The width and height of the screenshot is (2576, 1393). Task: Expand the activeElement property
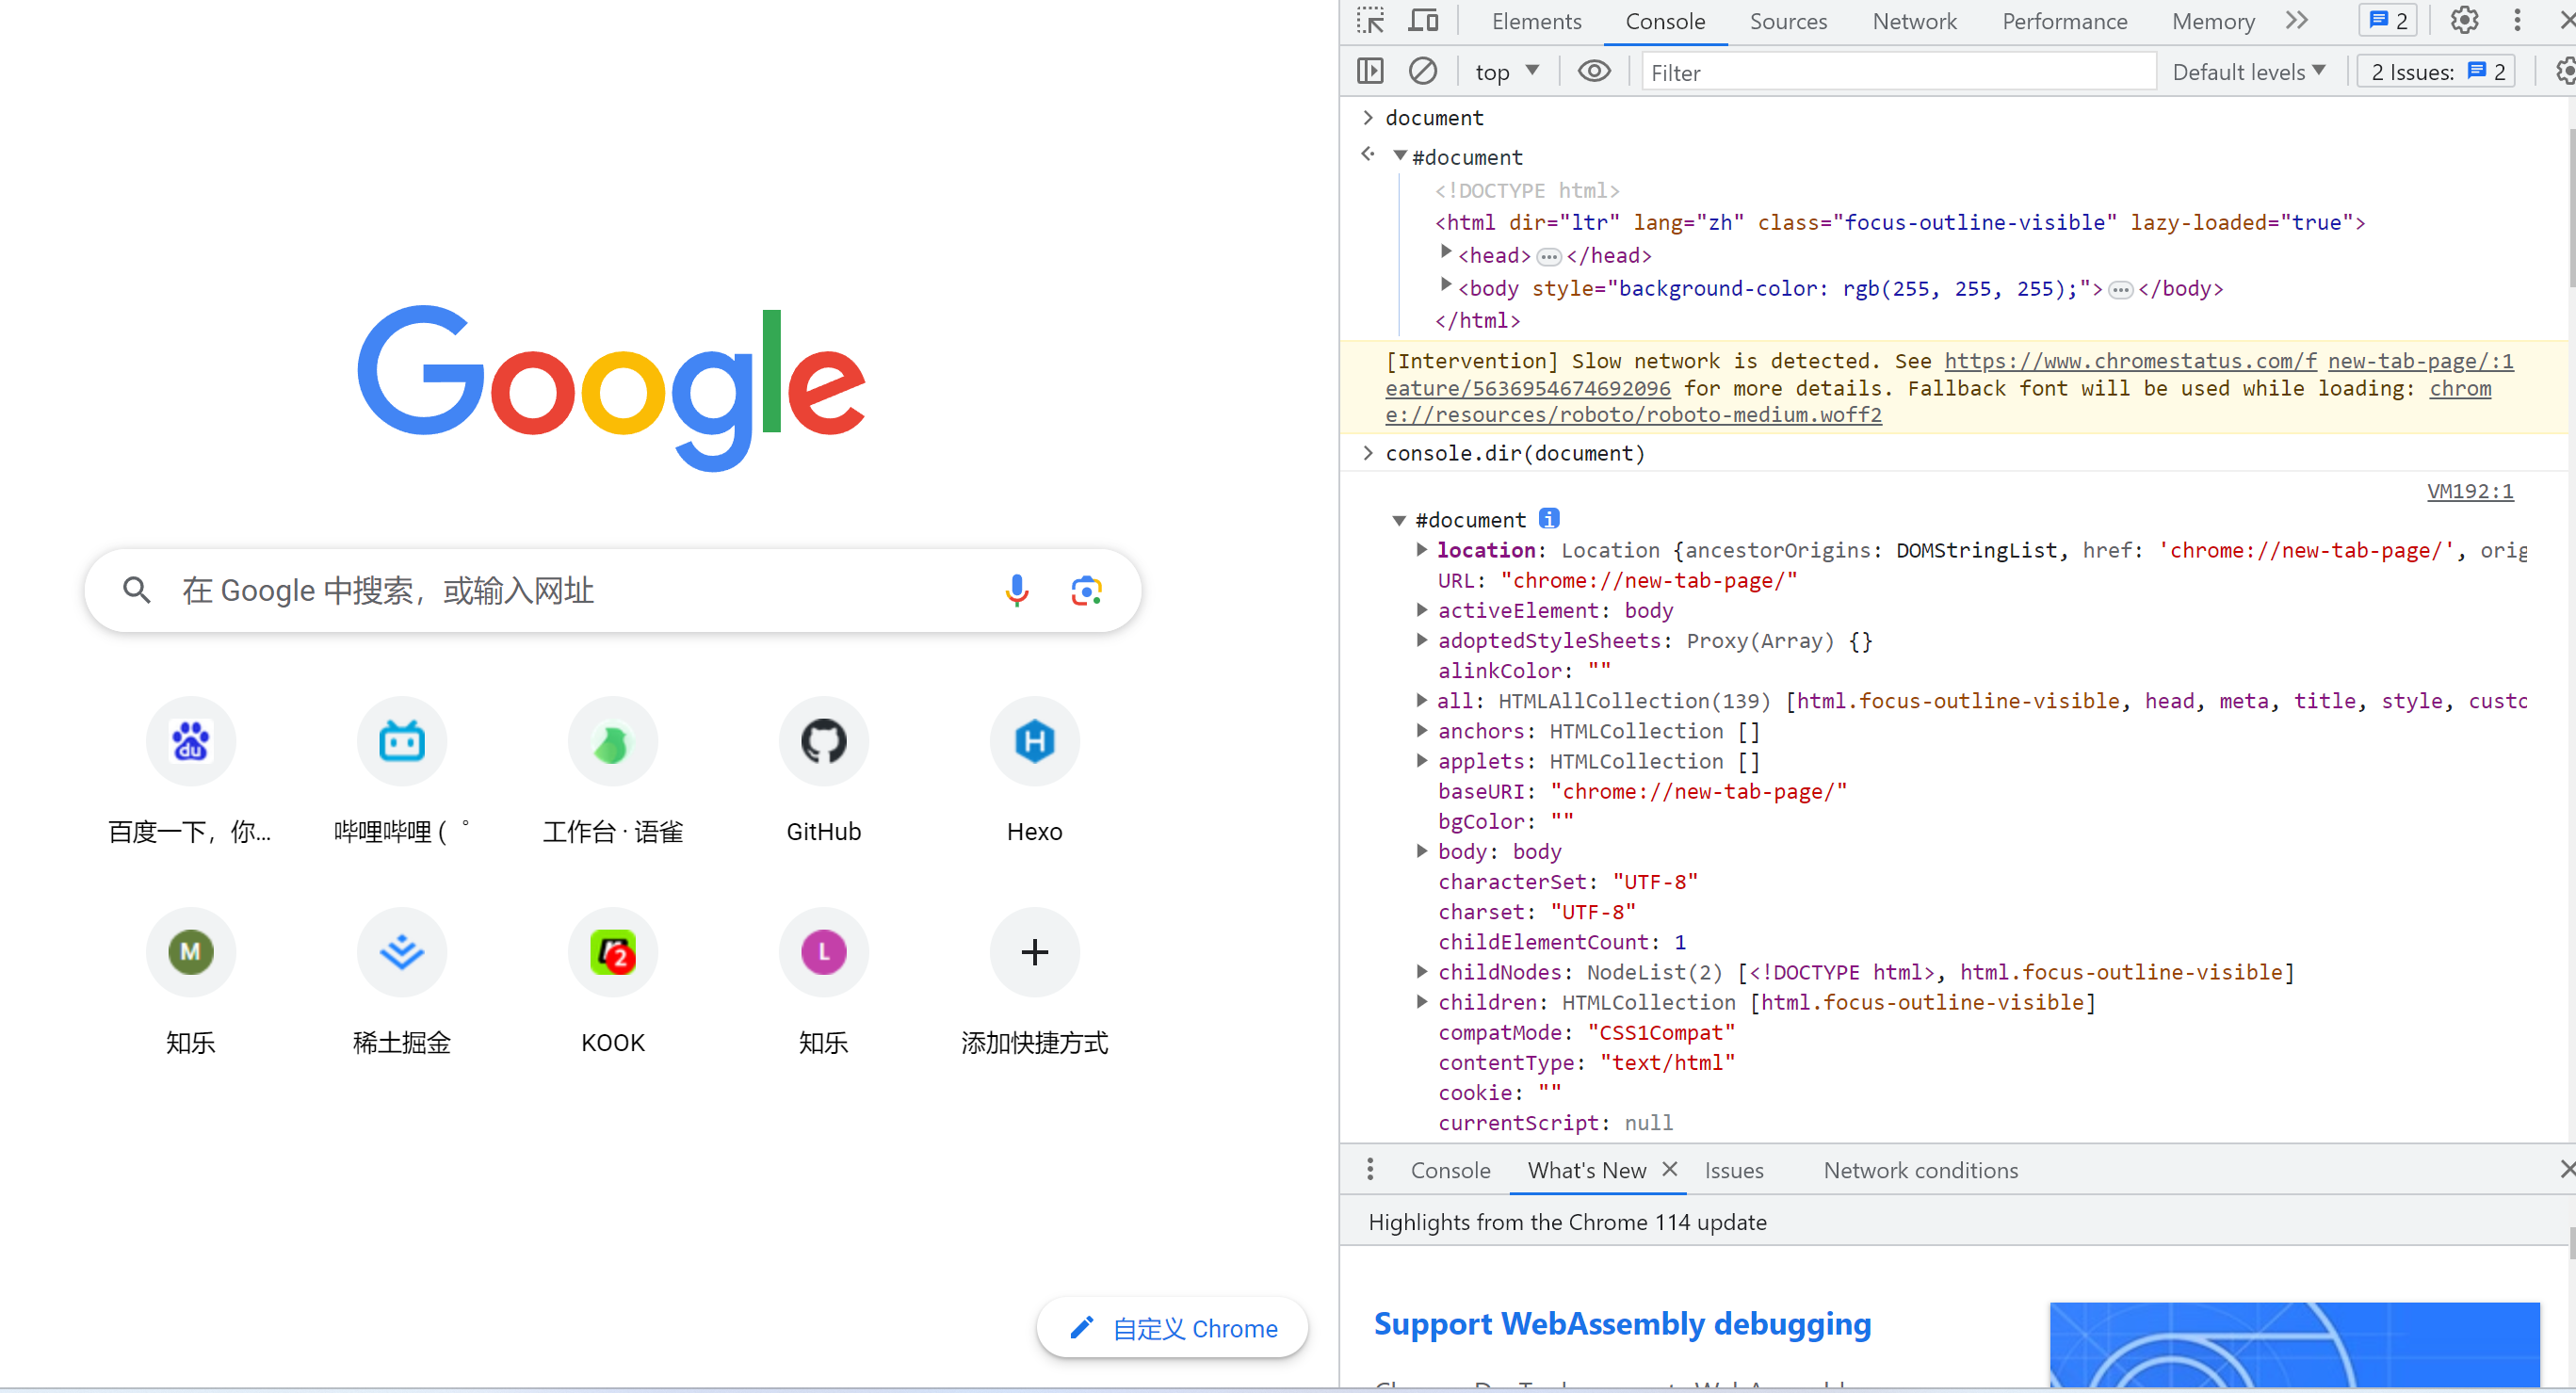point(1421,609)
